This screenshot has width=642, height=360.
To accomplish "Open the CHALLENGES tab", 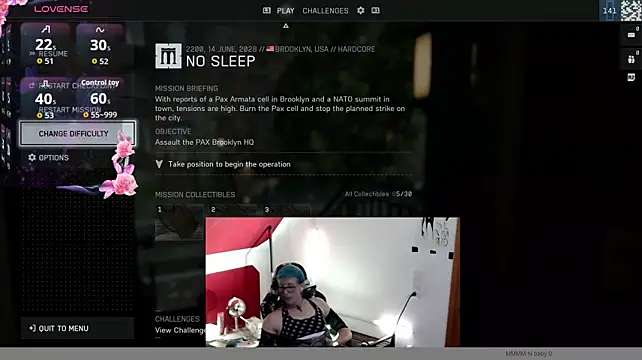I will [325, 11].
